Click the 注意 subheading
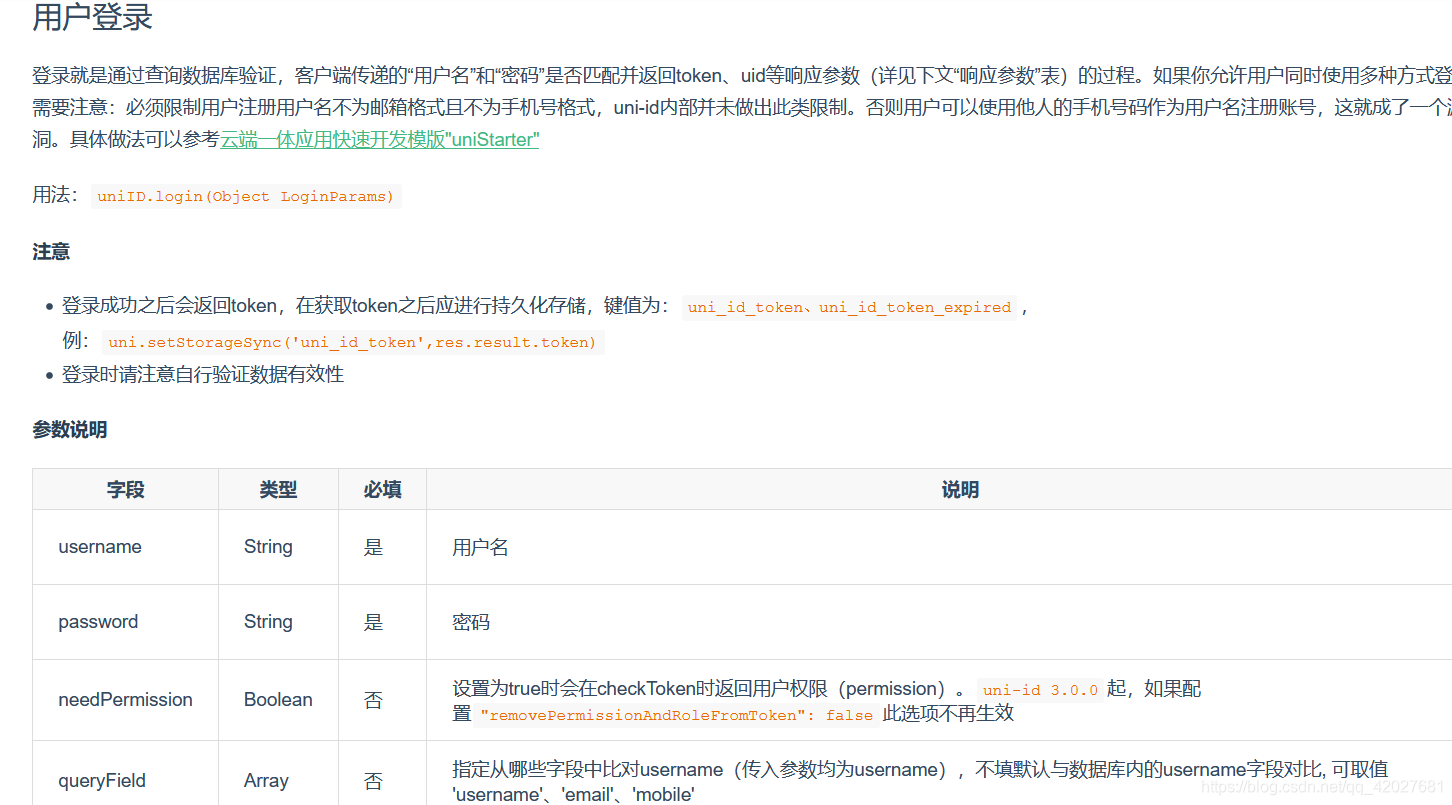Image resolution: width=1452 pixels, height=805 pixels. click(x=51, y=252)
